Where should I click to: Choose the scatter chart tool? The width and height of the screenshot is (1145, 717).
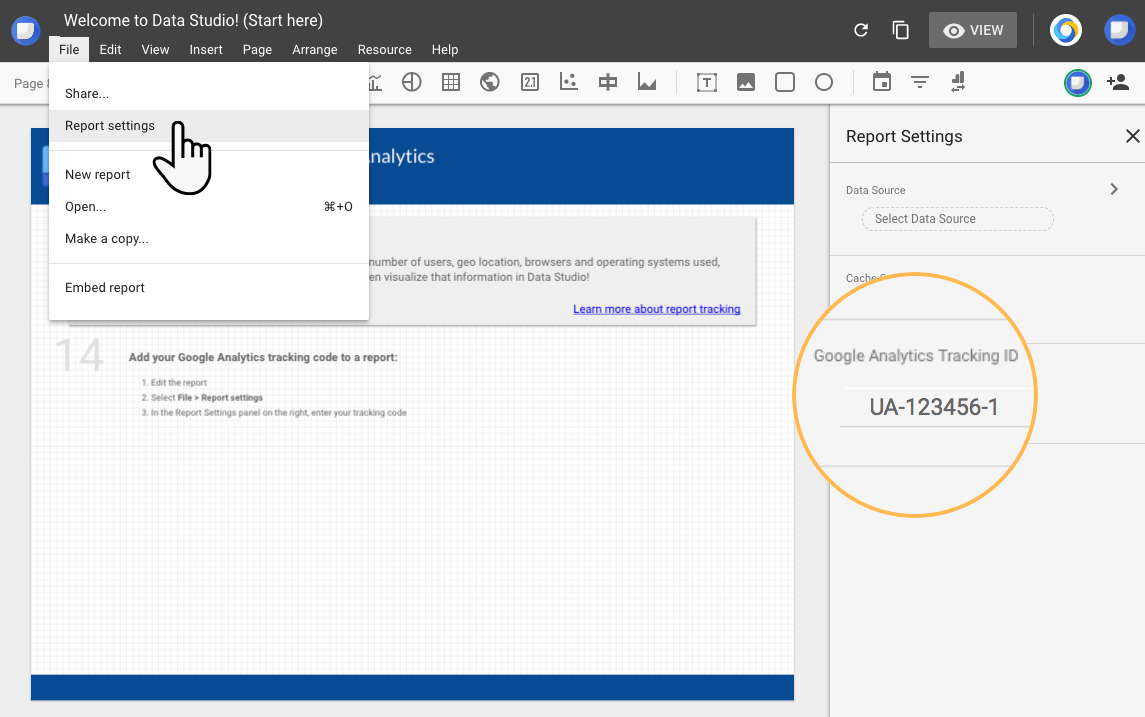tap(569, 83)
